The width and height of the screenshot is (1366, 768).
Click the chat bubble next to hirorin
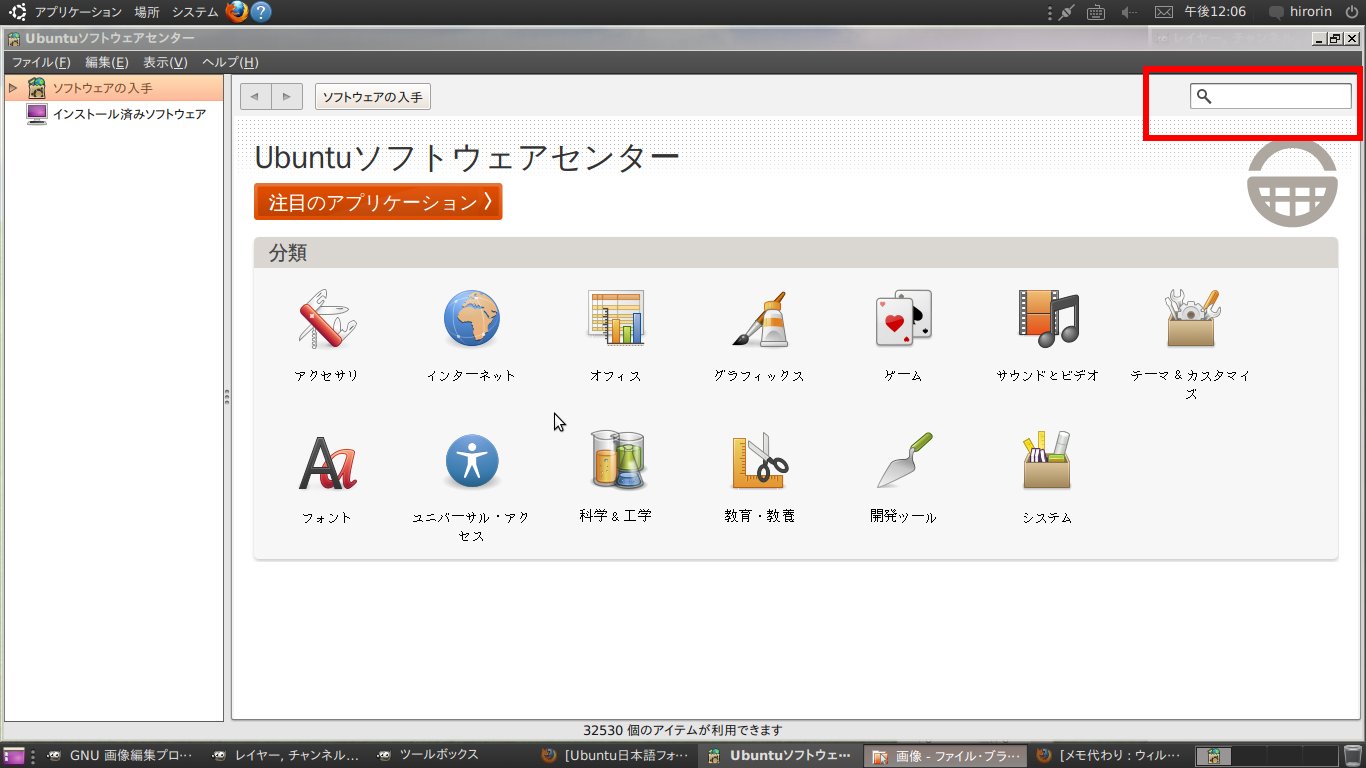pyautogui.click(x=1276, y=12)
